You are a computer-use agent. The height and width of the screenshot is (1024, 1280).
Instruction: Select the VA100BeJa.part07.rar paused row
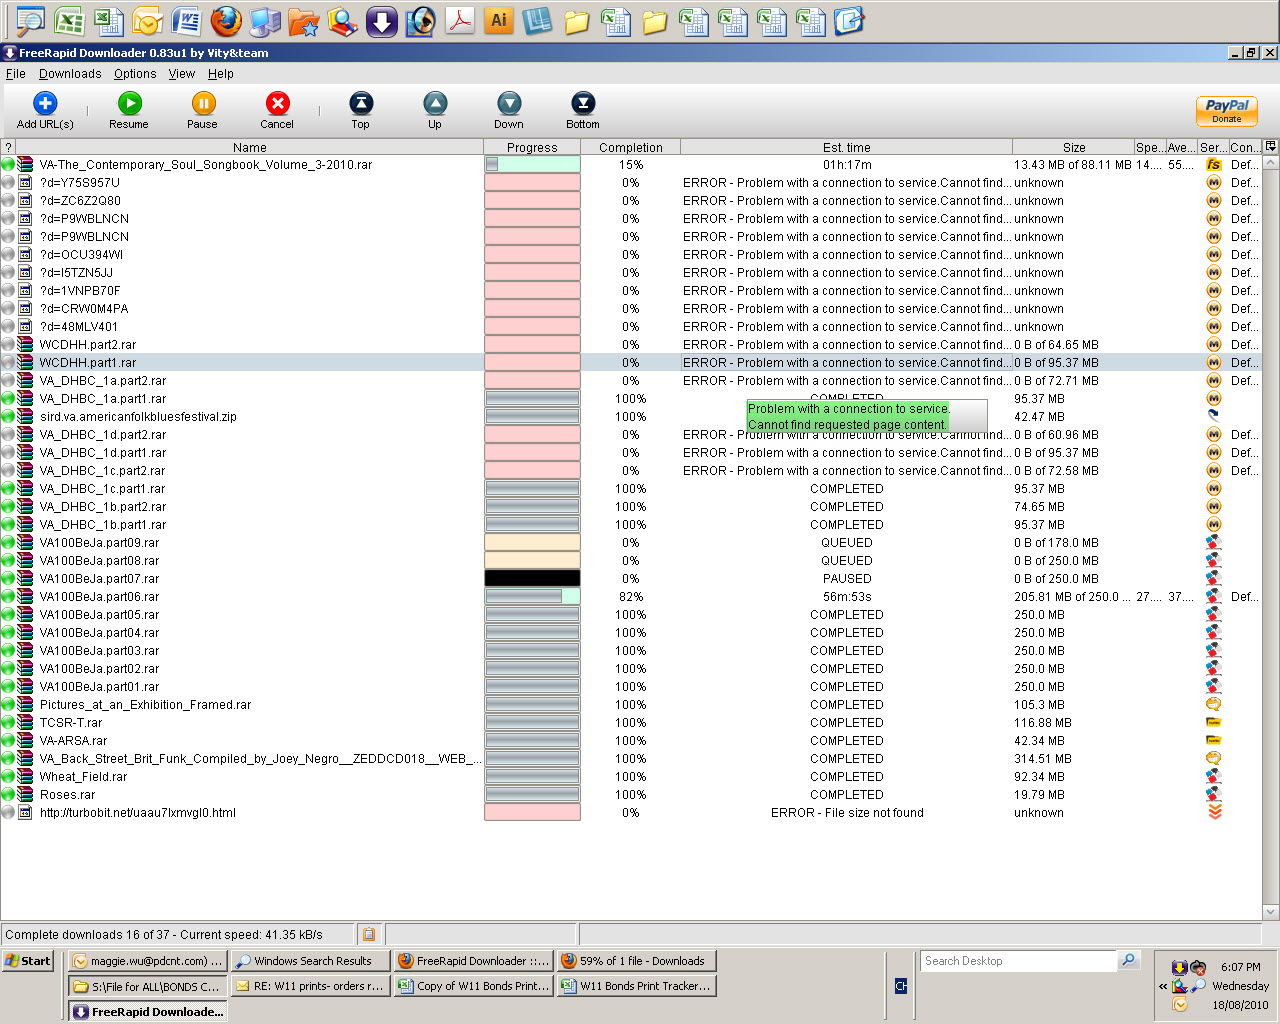[100, 579]
